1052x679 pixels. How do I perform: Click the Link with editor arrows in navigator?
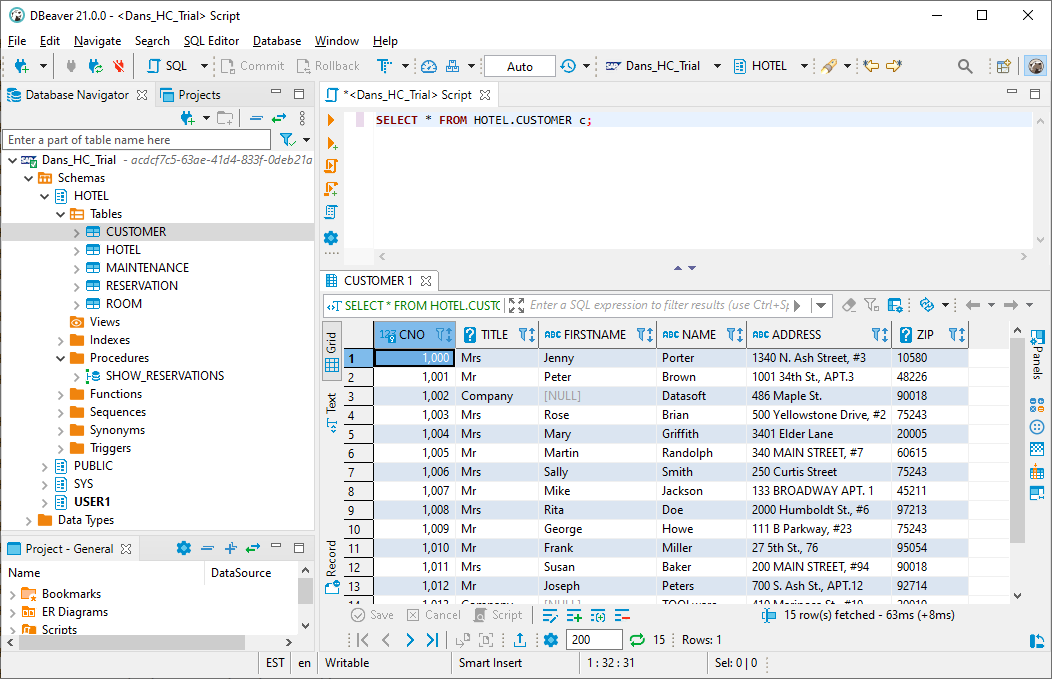[279, 118]
